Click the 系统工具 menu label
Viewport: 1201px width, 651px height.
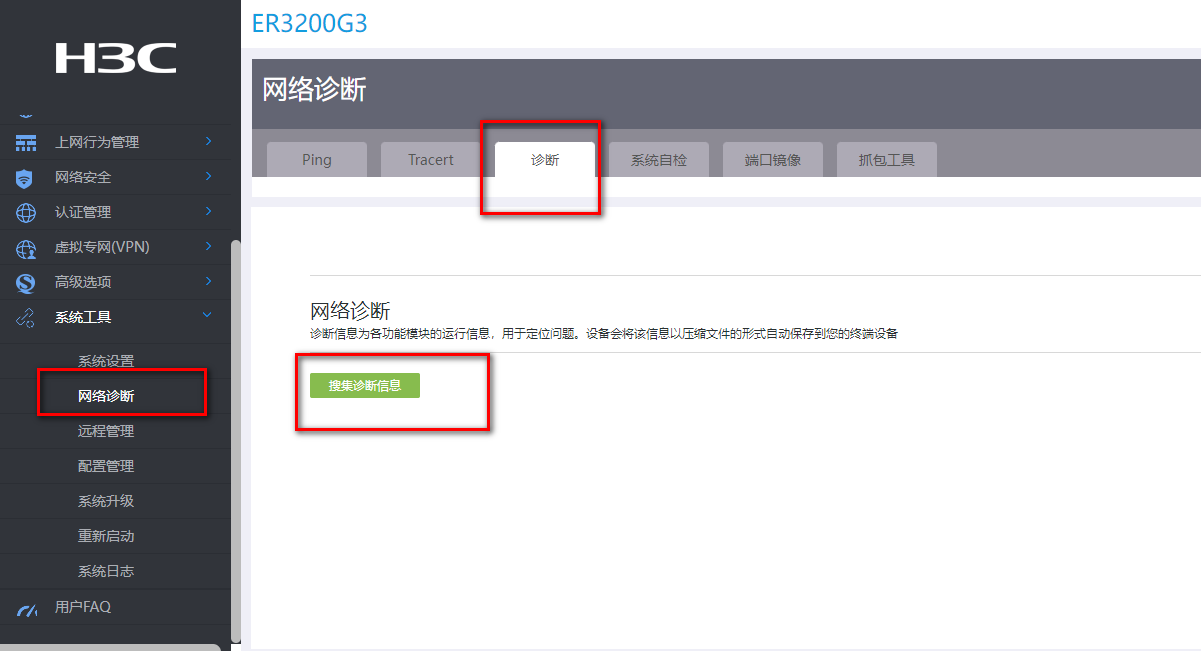pyautogui.click(x=83, y=317)
